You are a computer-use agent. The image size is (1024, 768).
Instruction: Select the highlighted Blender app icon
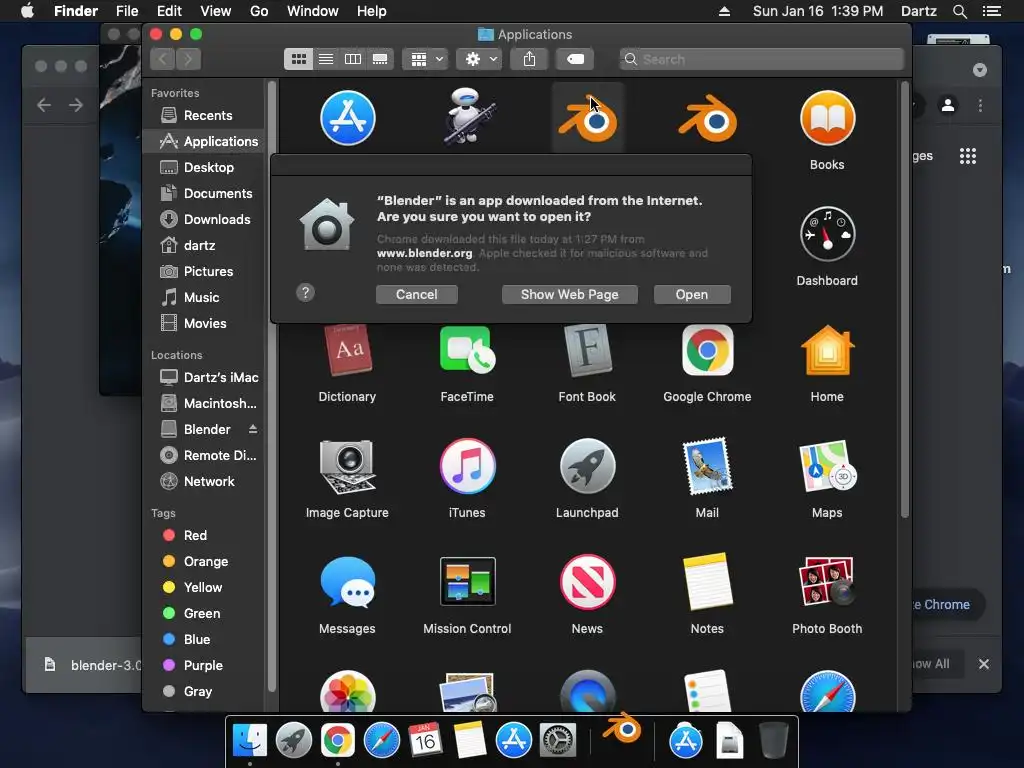click(588, 118)
